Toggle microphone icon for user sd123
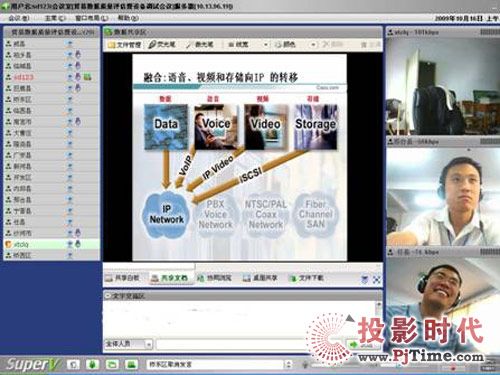The height and width of the screenshot is (375, 500). [78, 77]
